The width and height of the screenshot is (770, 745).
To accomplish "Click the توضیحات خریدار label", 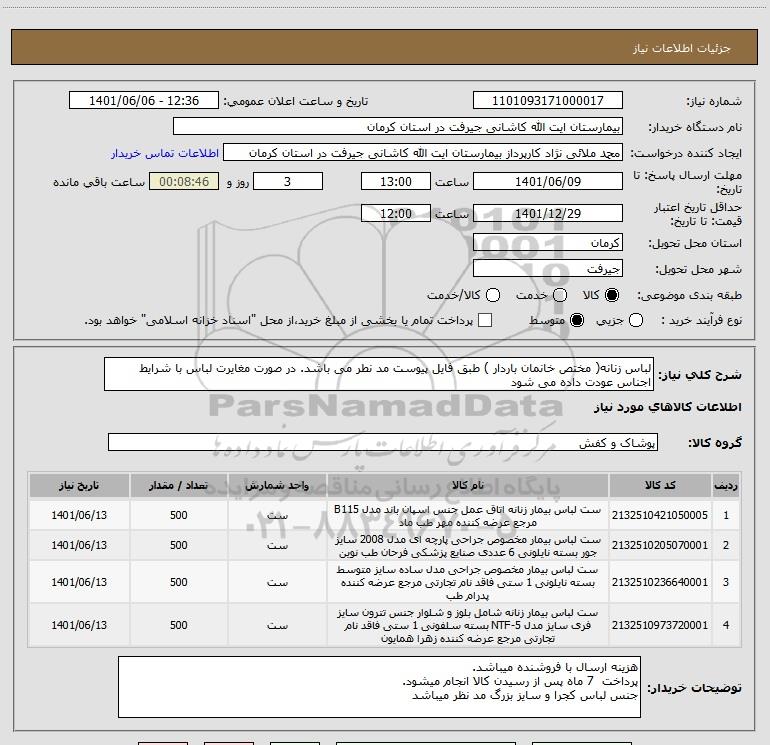I will click(694, 688).
